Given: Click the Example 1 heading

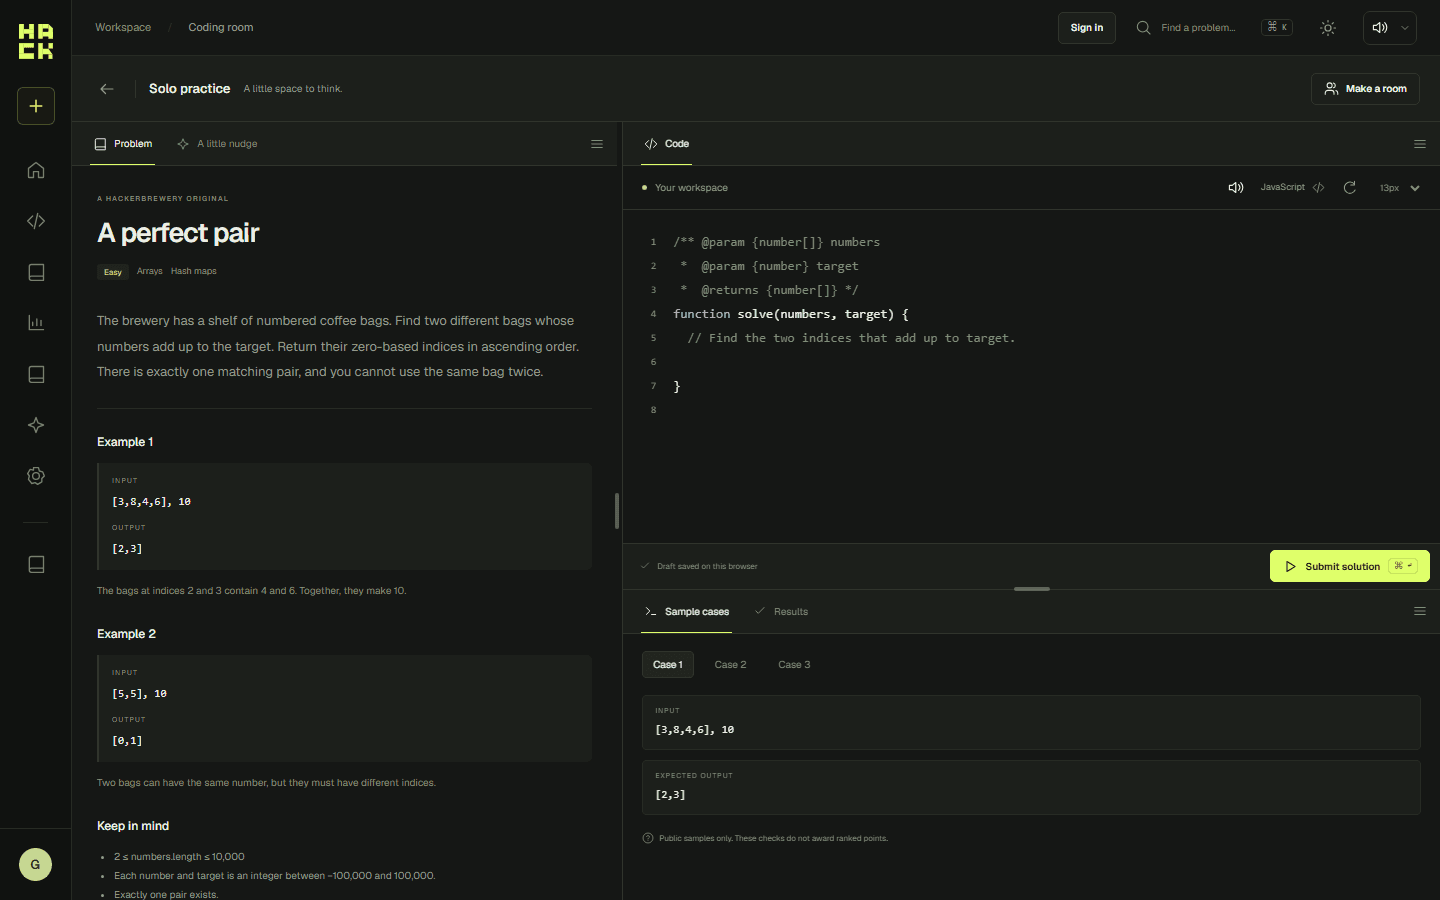Looking at the screenshot, I should (x=125, y=442).
